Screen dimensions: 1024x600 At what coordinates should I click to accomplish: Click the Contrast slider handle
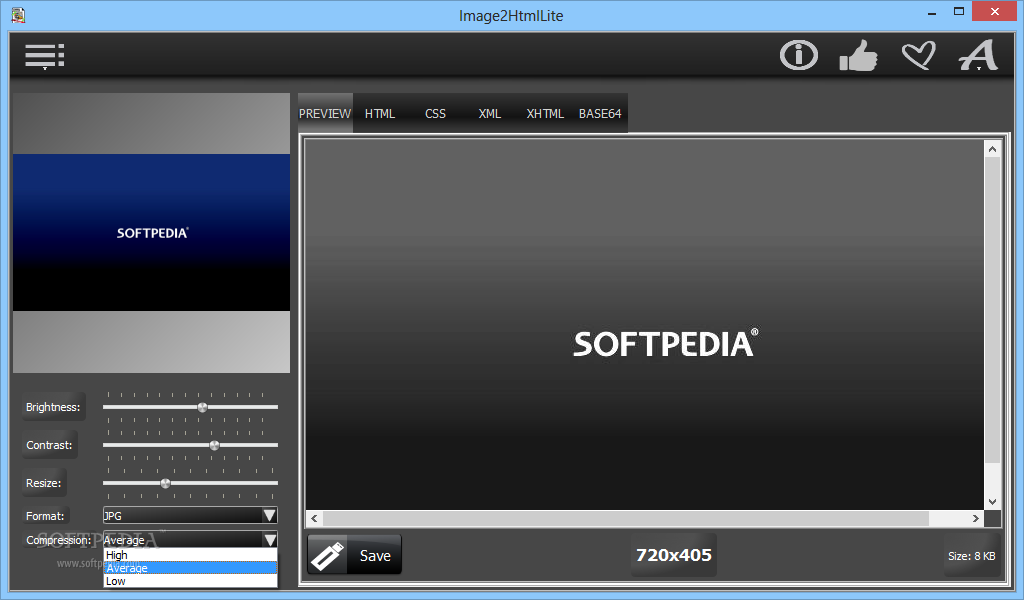coord(214,445)
